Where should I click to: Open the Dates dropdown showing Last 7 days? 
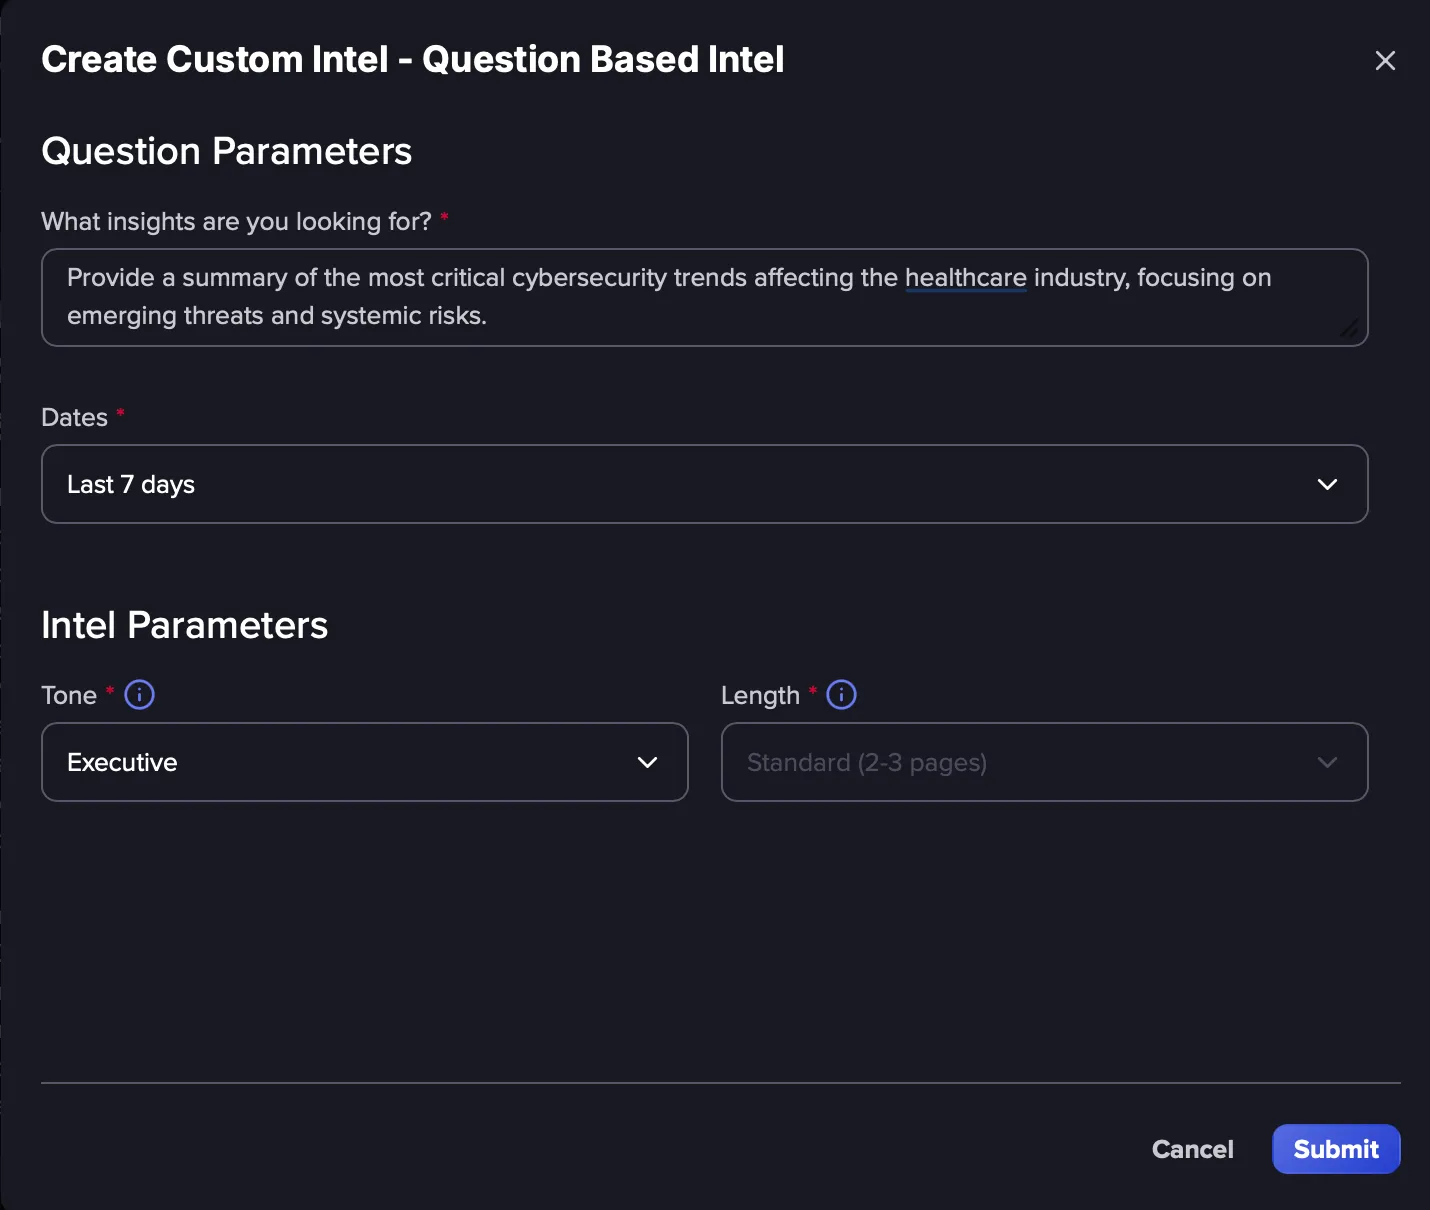pos(704,484)
